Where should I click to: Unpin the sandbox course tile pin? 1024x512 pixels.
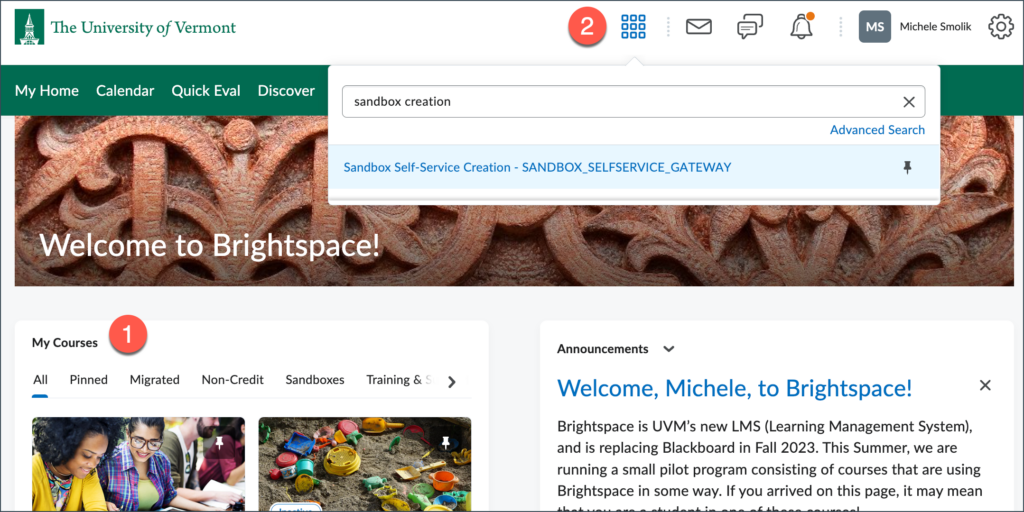click(446, 443)
